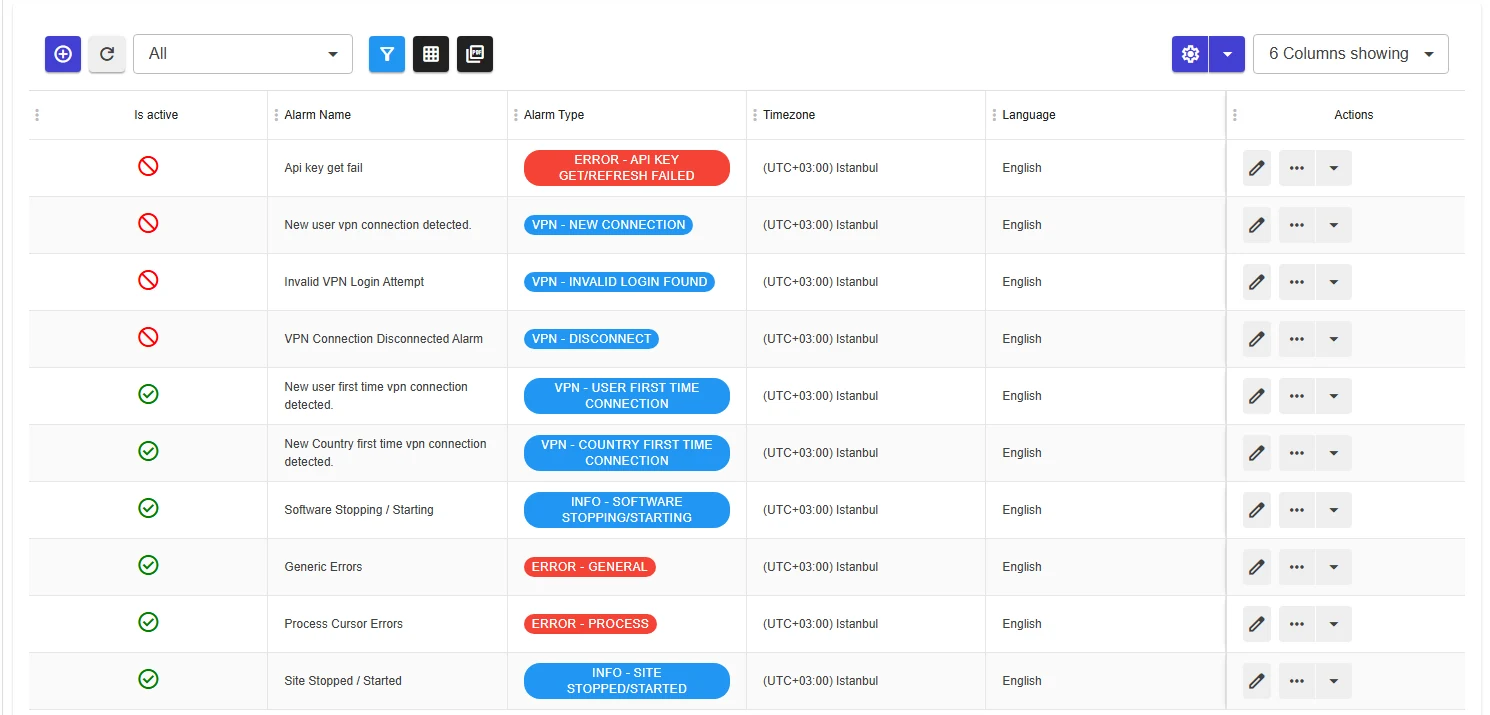The image size is (1490, 715).
Task: Expand the '6 Columns showing' dropdown
Action: point(1351,54)
